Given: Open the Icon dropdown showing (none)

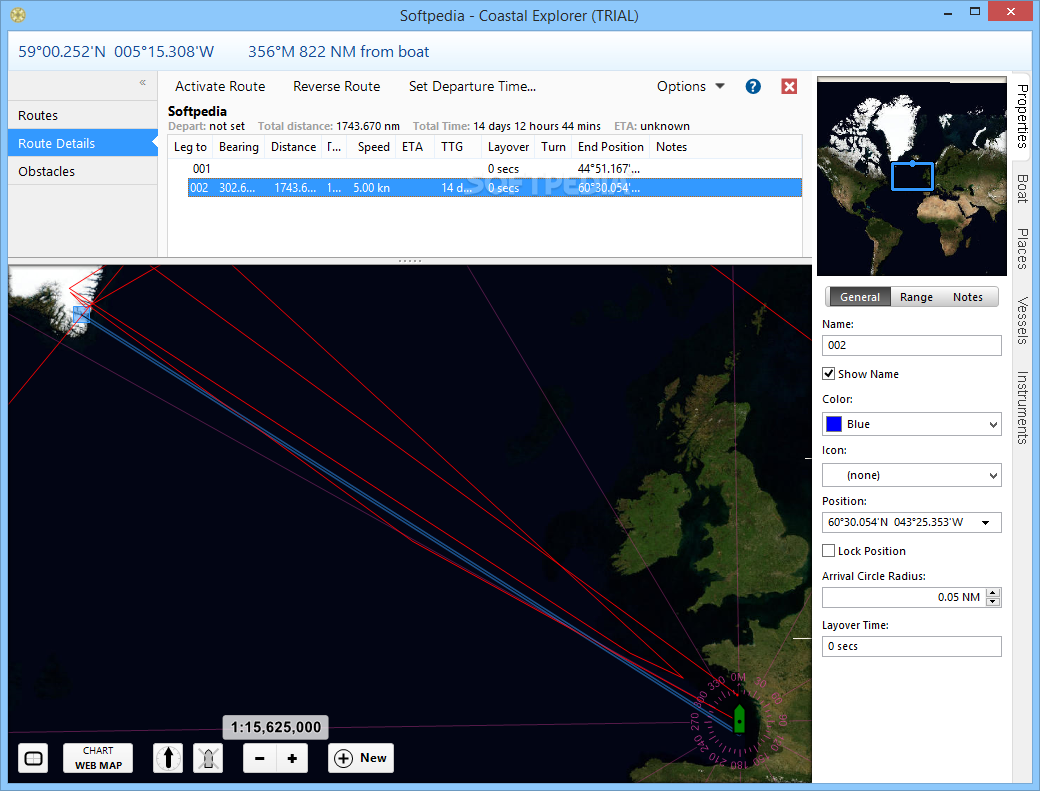Looking at the screenshot, I should click(x=911, y=475).
